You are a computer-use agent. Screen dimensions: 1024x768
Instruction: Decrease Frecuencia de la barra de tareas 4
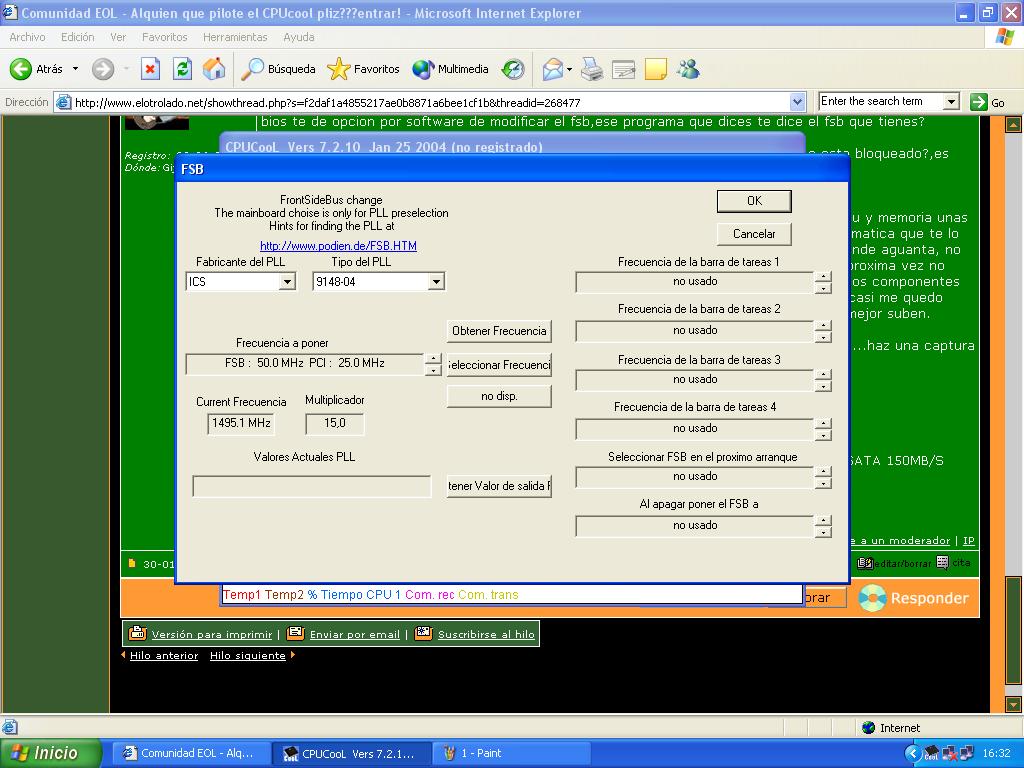pos(824,436)
